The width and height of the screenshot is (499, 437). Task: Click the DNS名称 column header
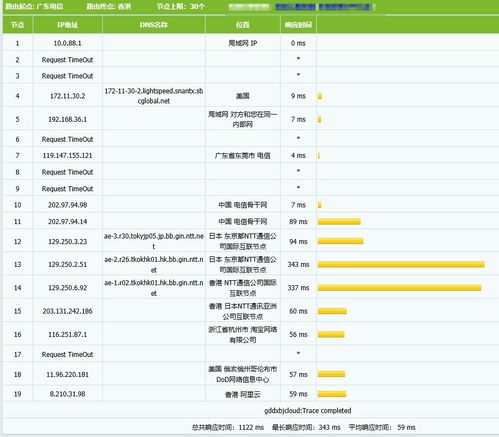tap(154, 25)
